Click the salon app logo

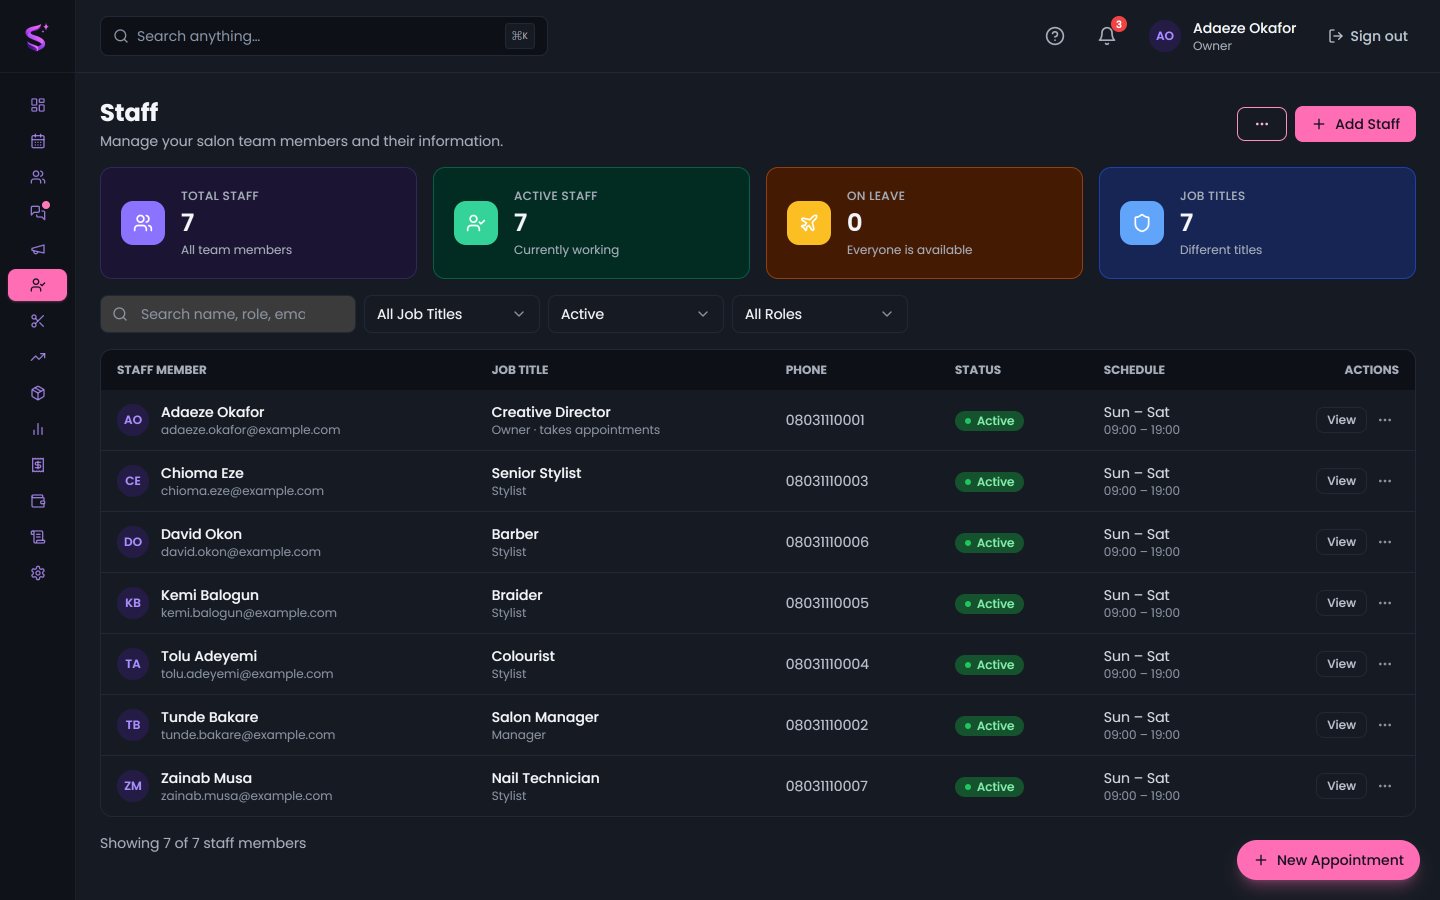tap(37, 37)
